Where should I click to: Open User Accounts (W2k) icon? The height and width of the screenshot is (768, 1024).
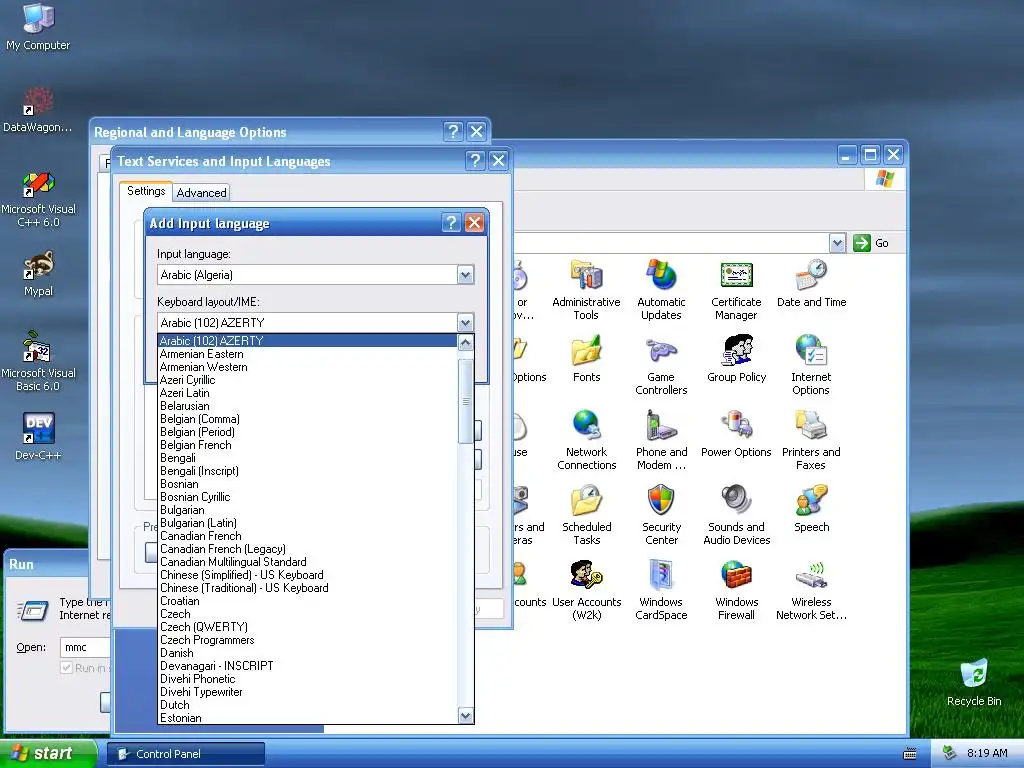[586, 590]
